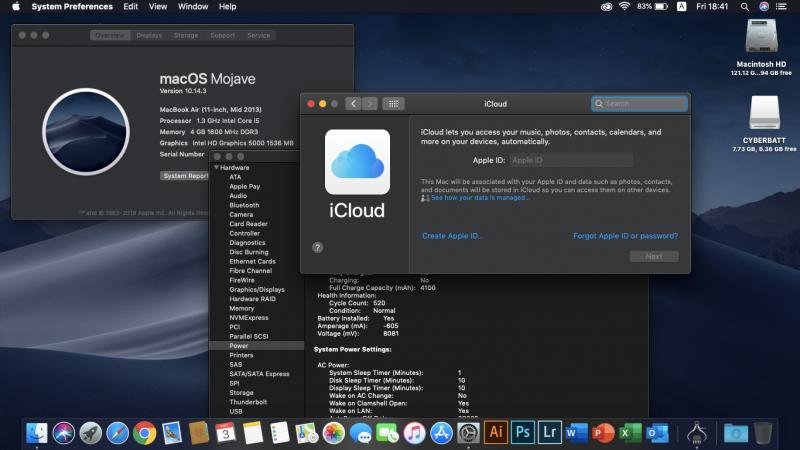Launch Google Chrome from the Dock
This screenshot has height=450, width=800.
[145, 433]
